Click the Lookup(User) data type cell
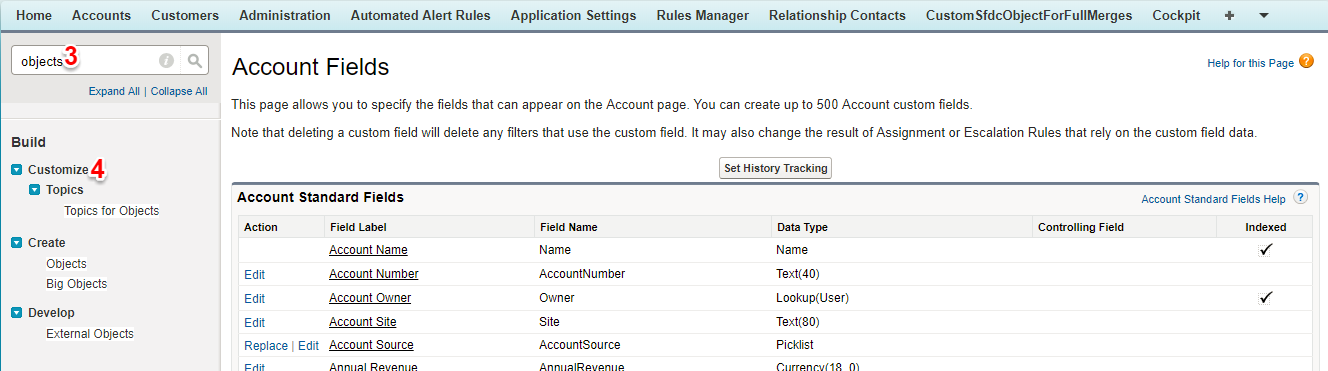 tap(812, 298)
